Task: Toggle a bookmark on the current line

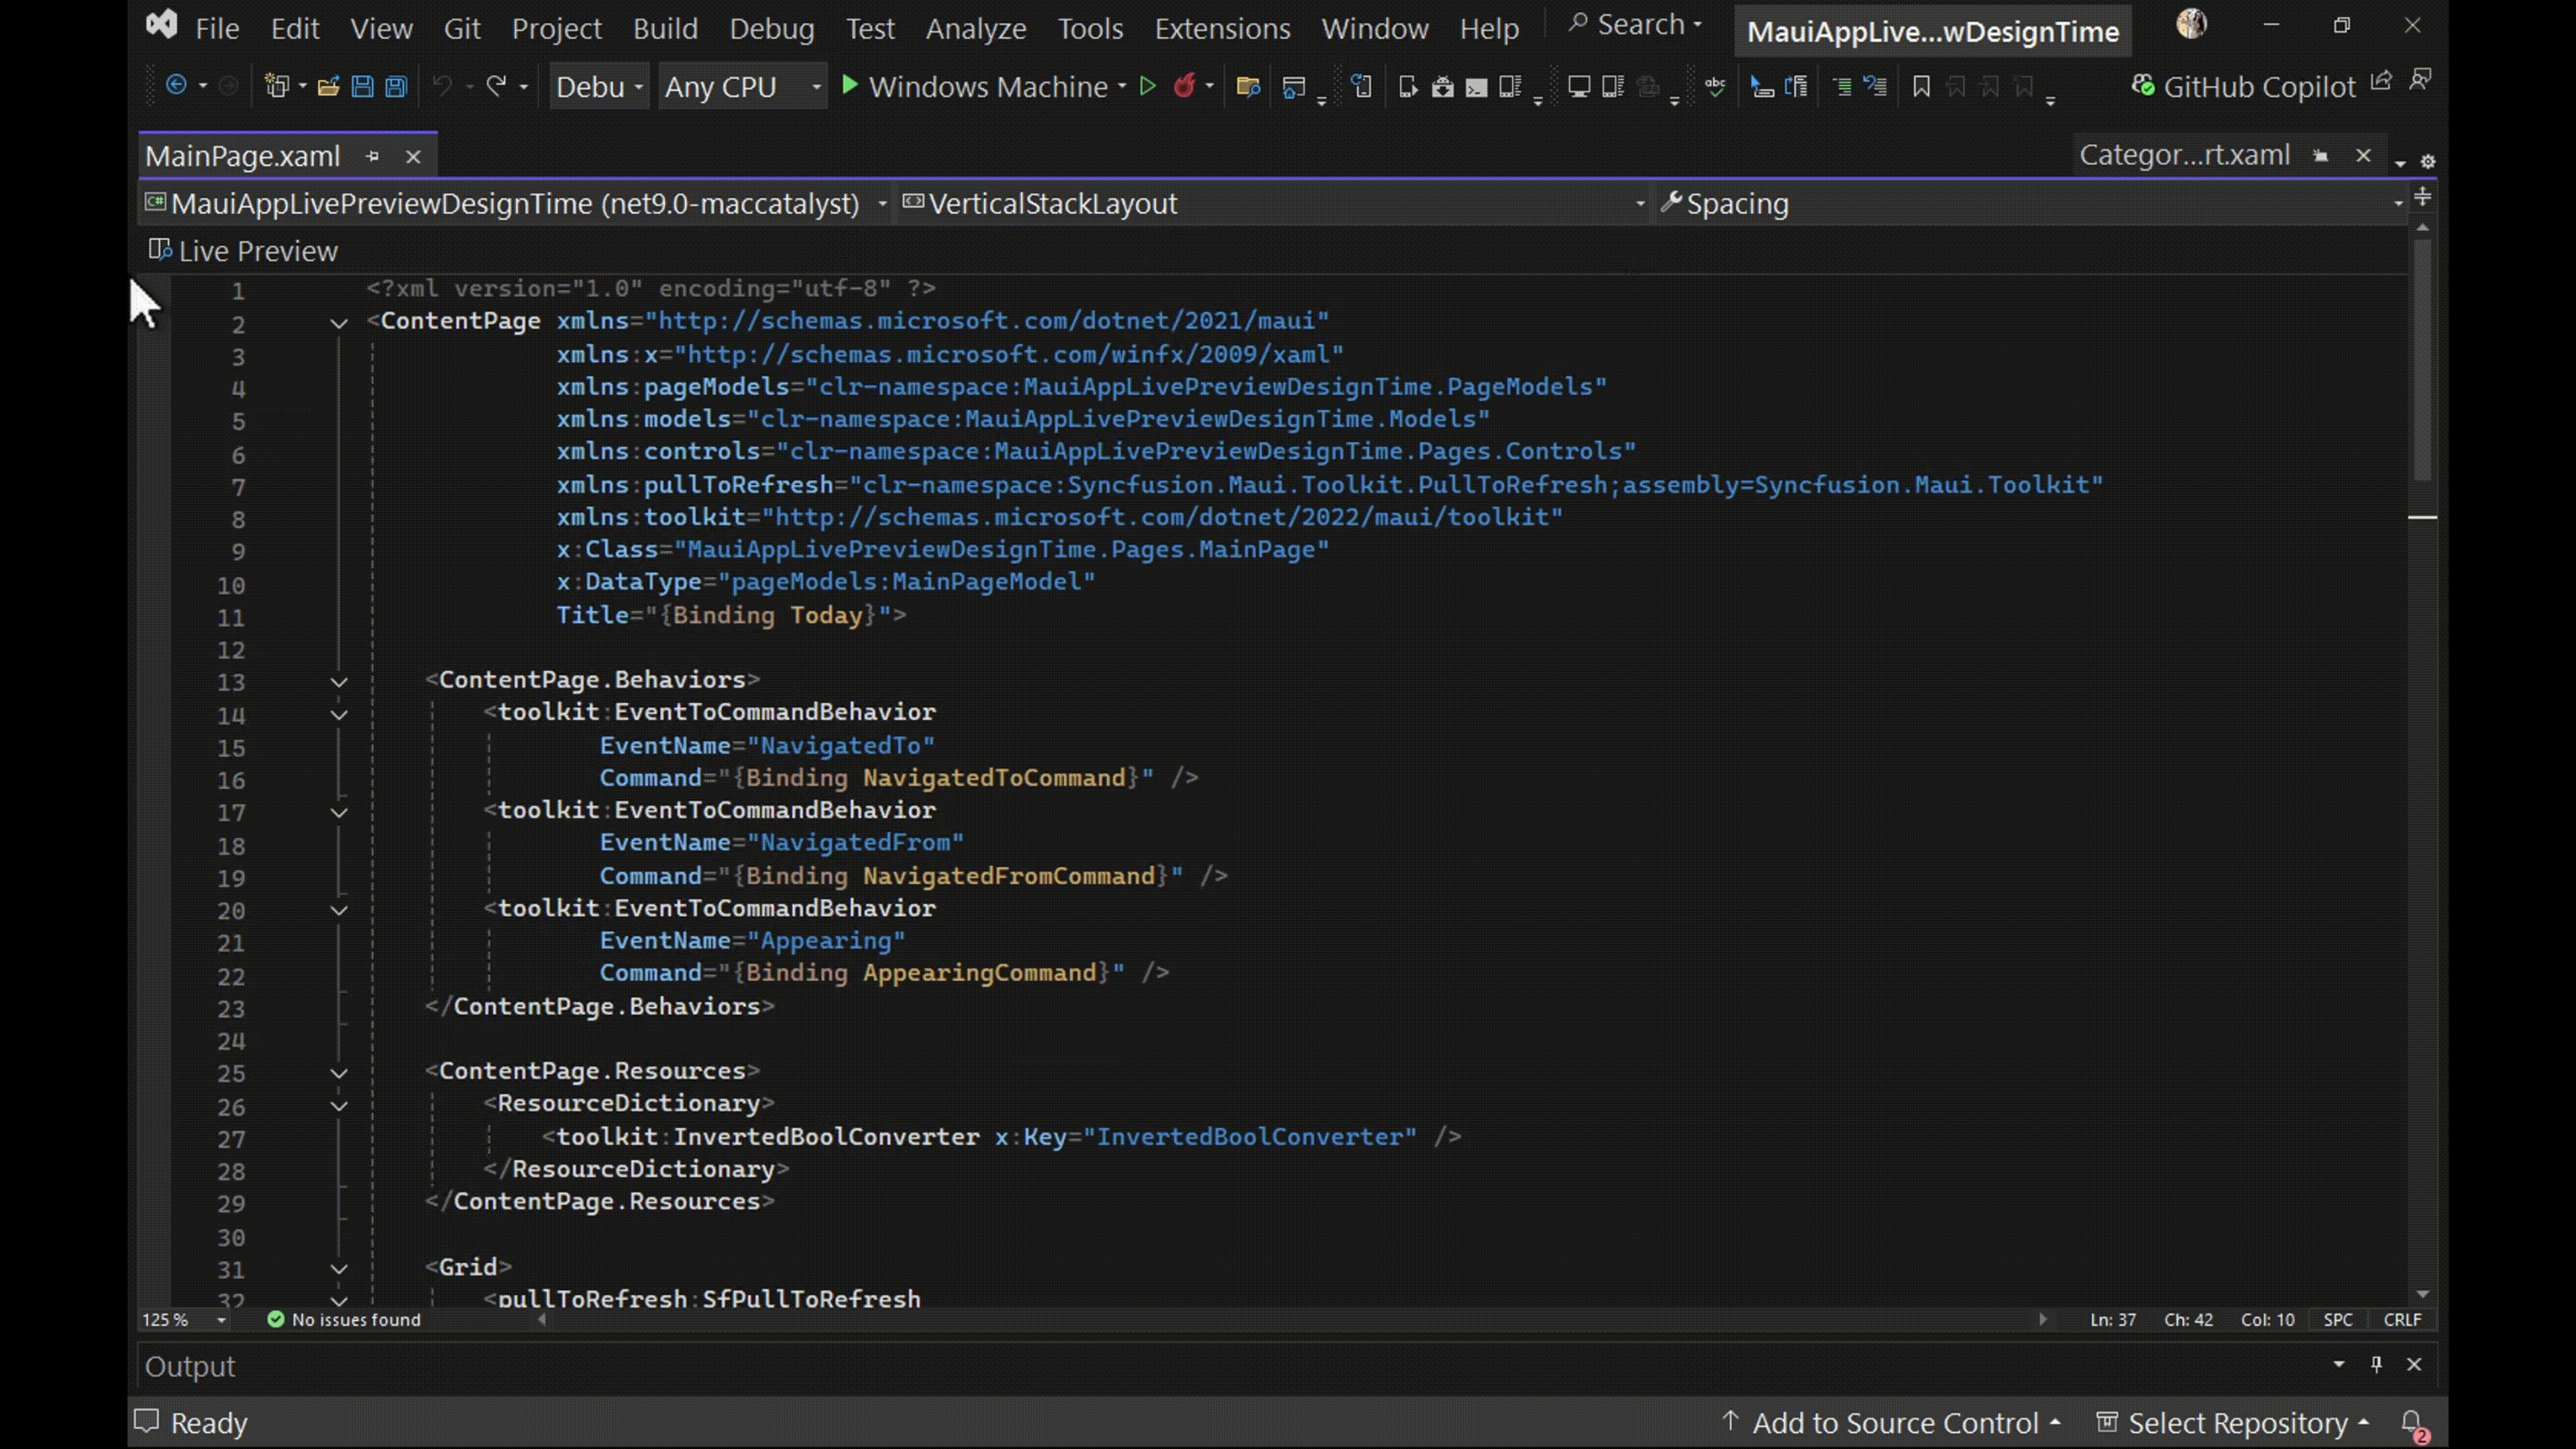Action: pos(1921,87)
